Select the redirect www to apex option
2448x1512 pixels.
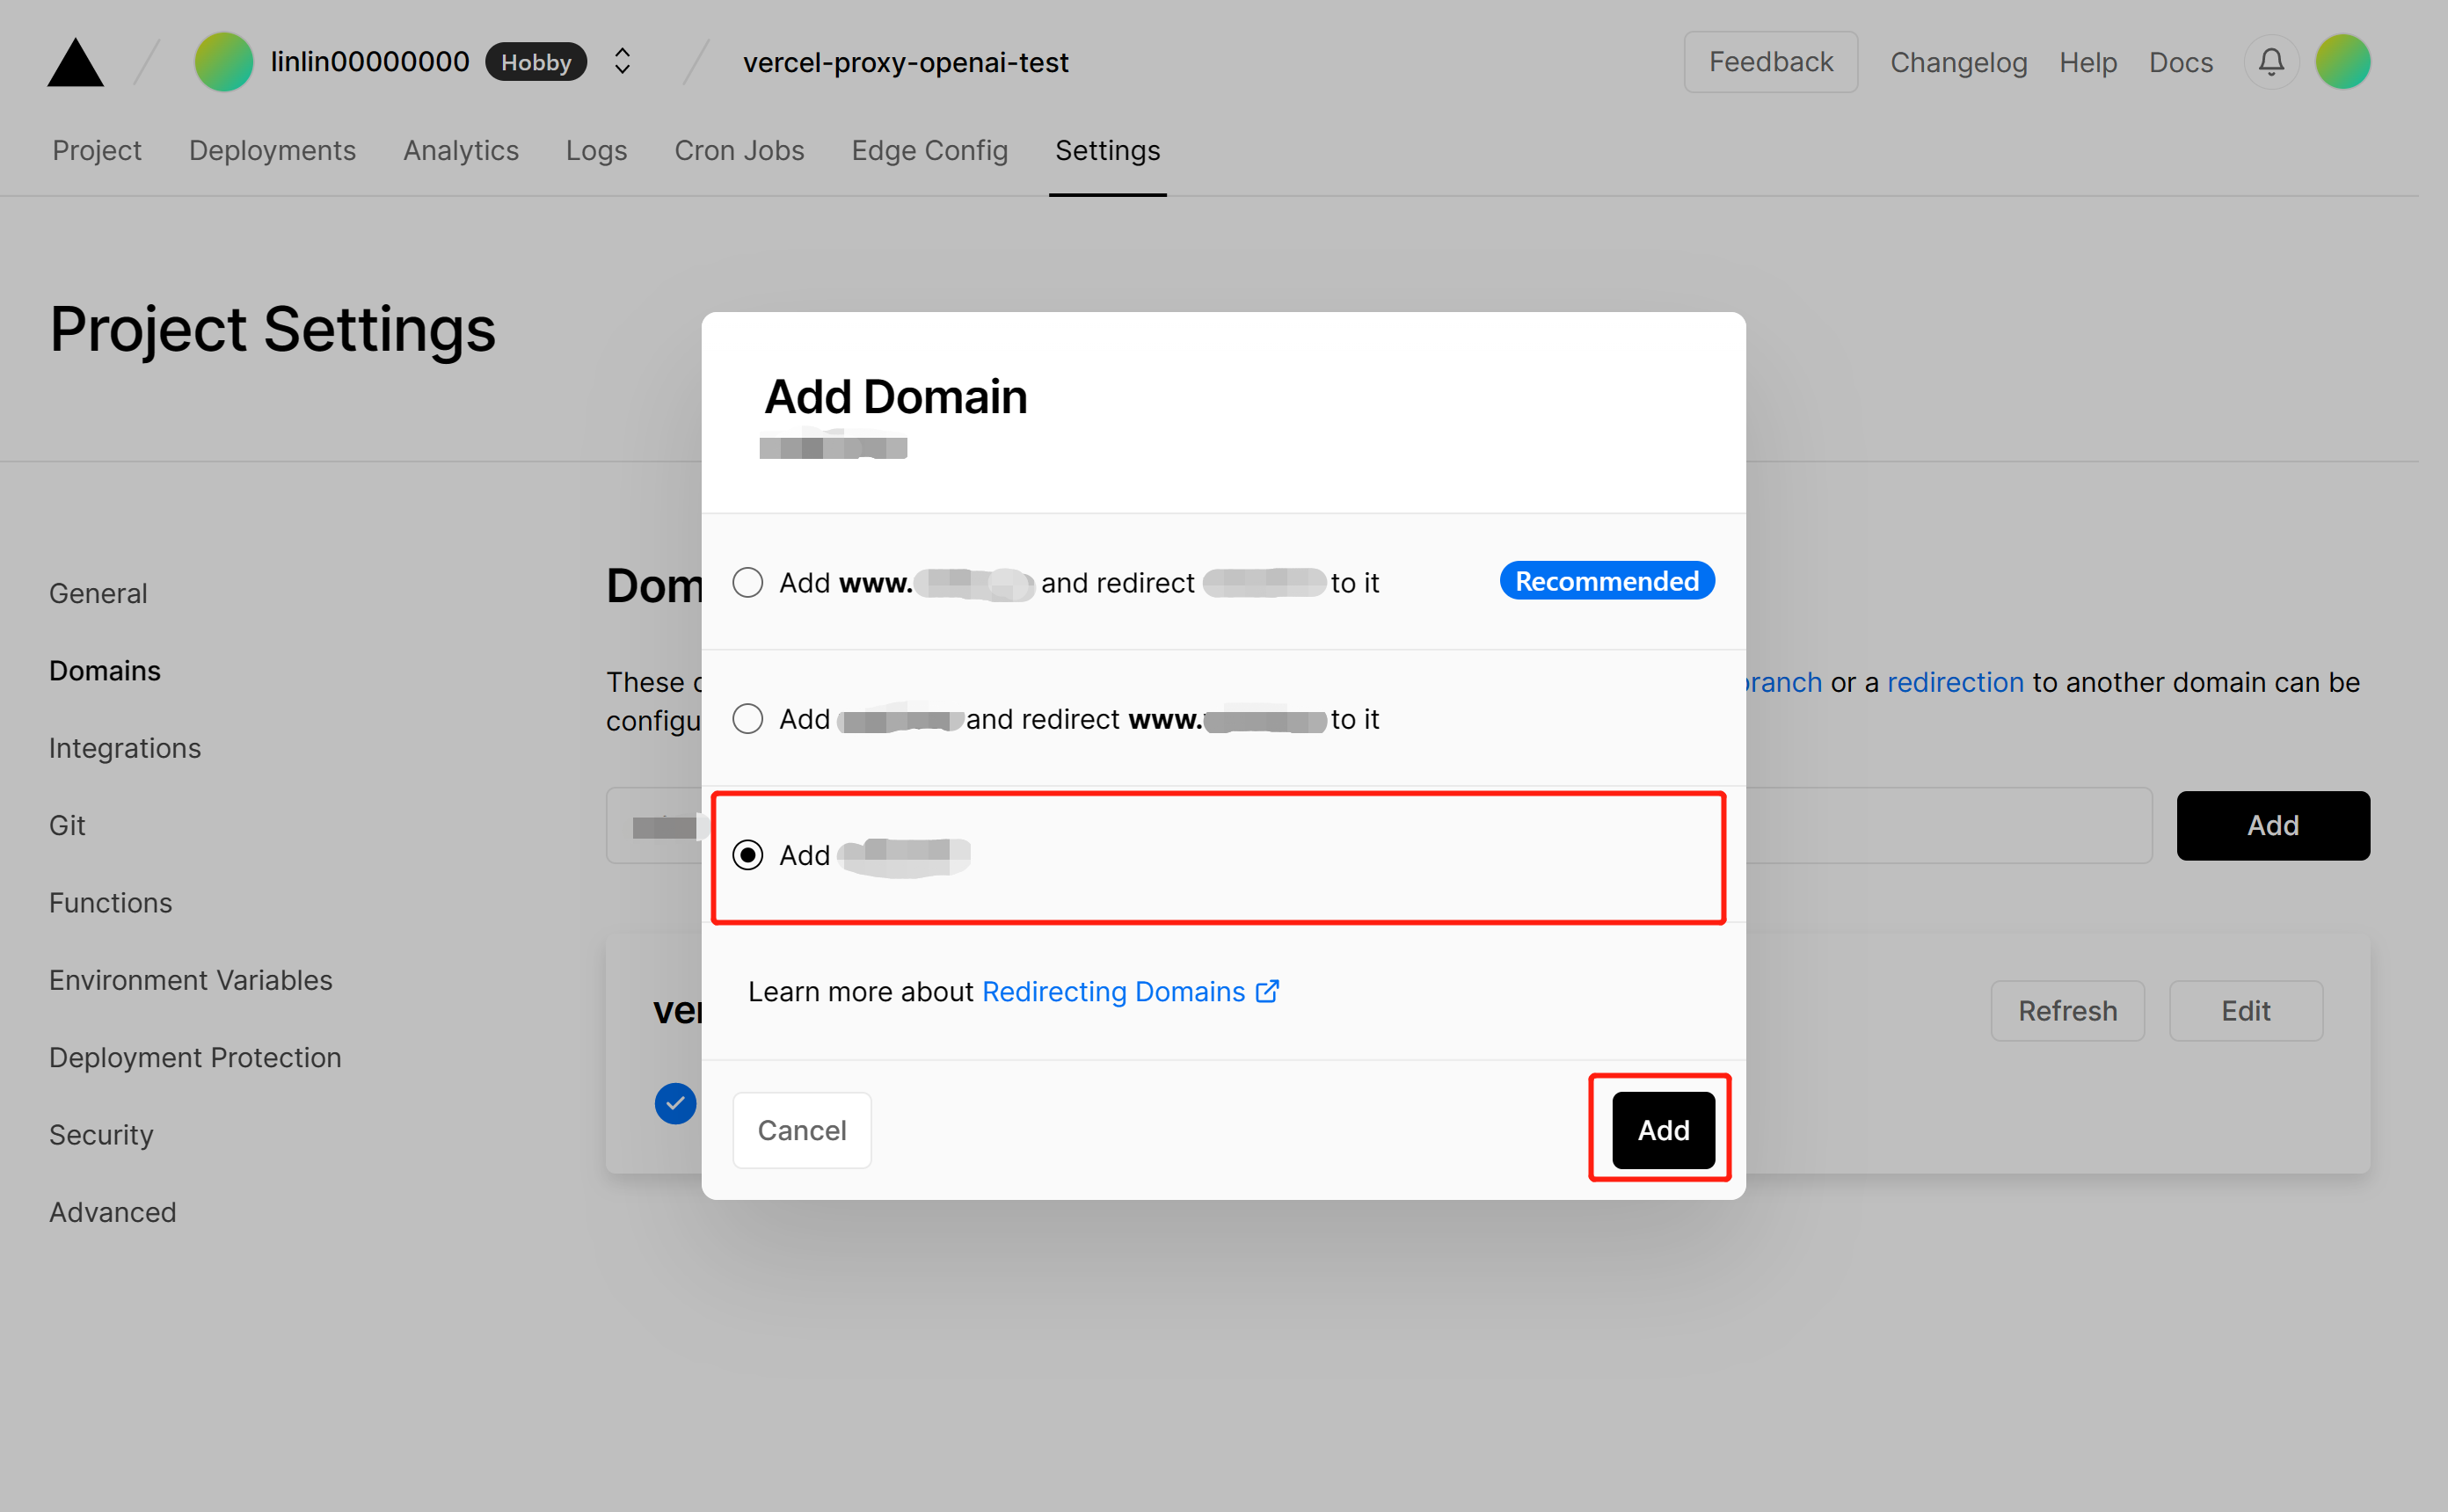748,719
